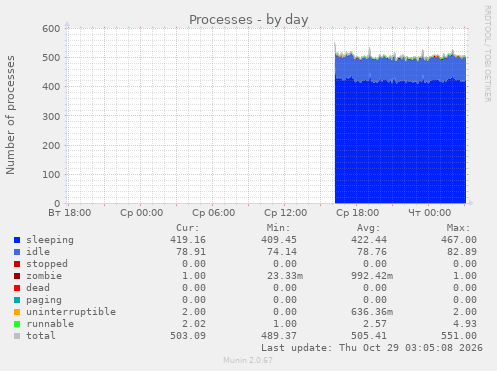Click the runnable legend color swatch
The width and height of the screenshot is (497, 371).
tap(17, 324)
